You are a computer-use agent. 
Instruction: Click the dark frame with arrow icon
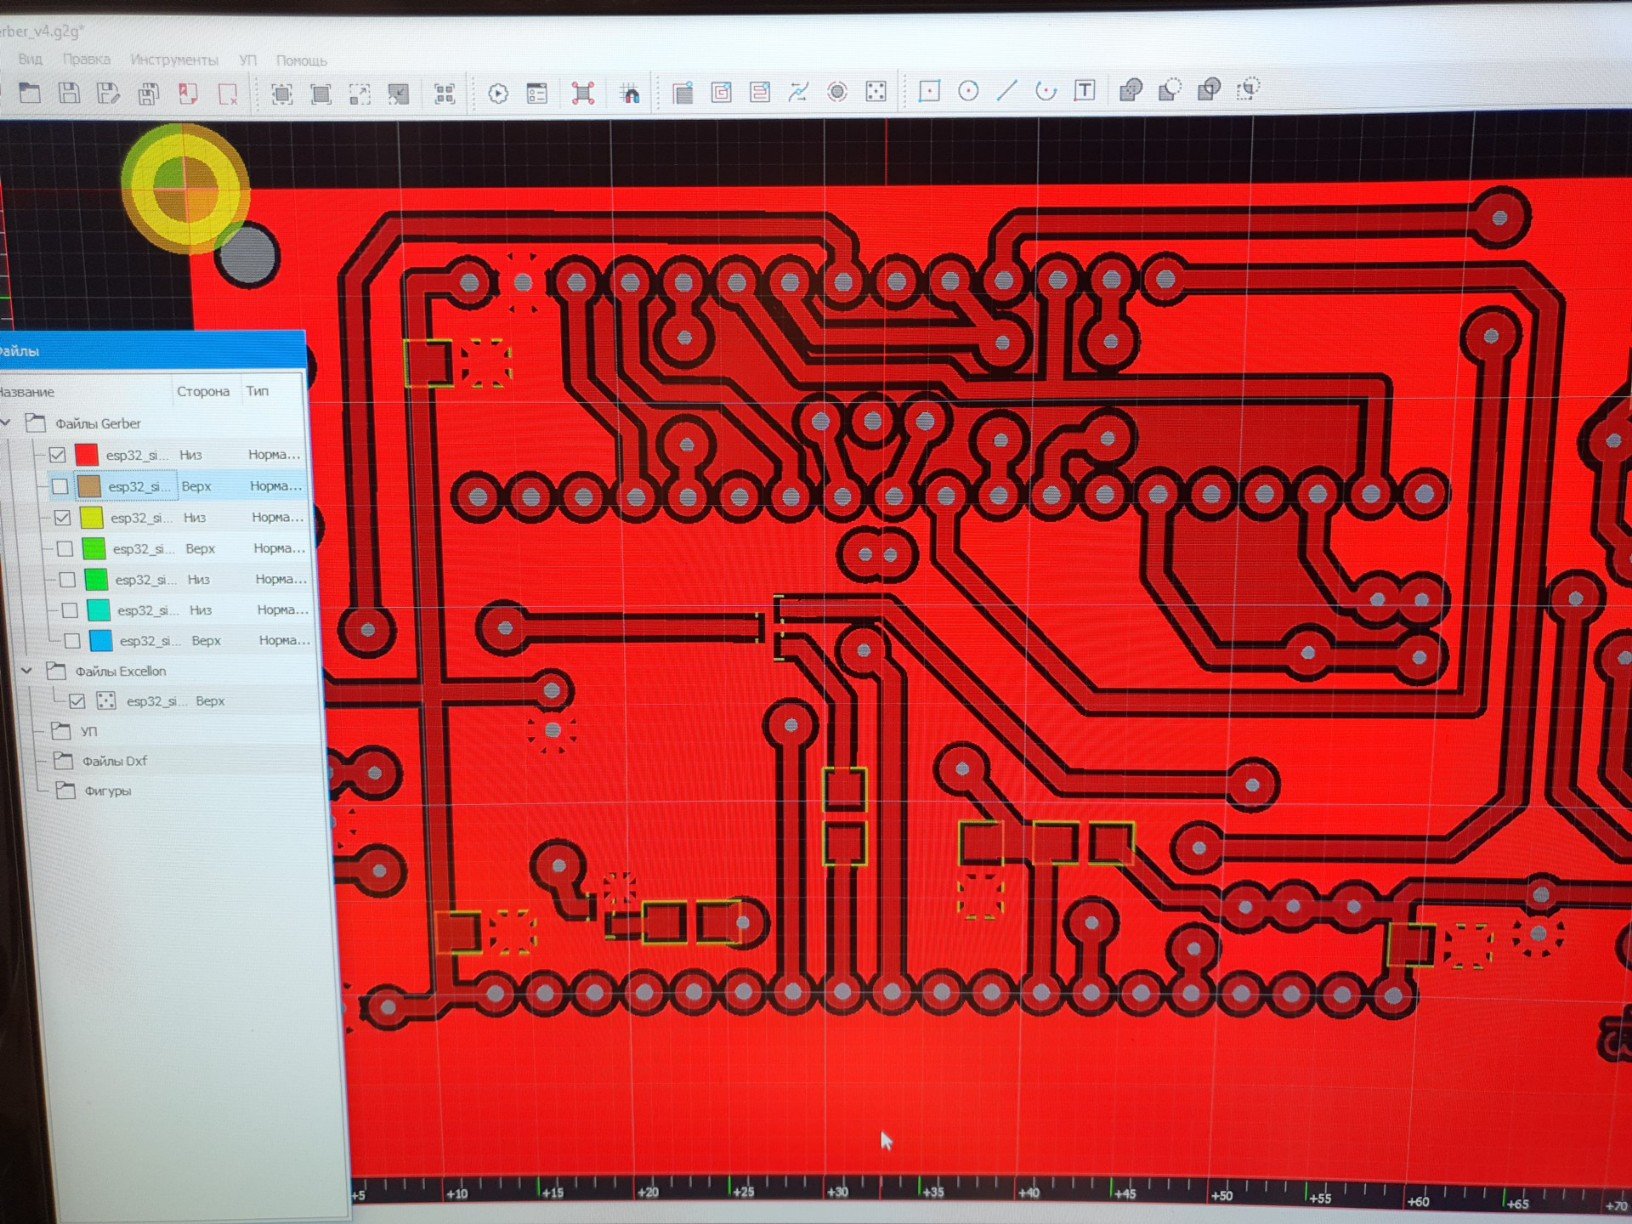399,95
